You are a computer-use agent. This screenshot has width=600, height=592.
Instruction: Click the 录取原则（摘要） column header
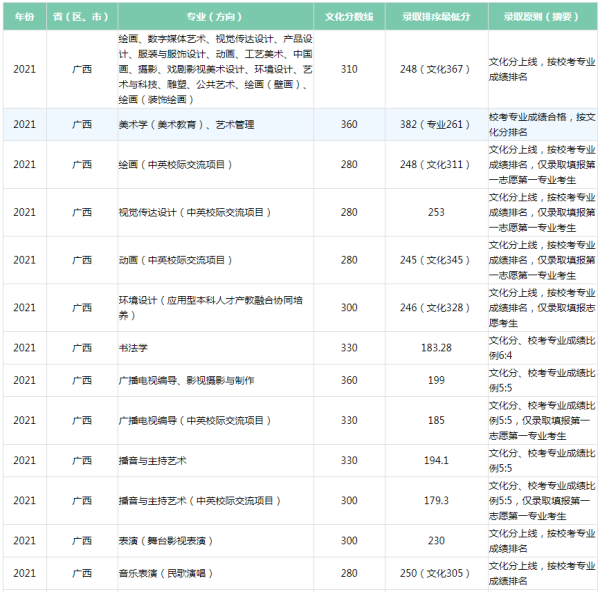tap(542, 16)
